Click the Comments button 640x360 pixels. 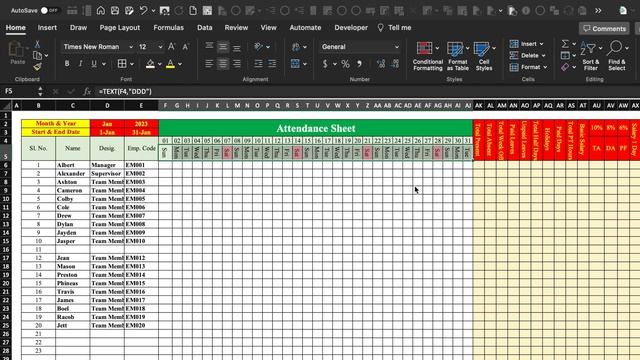604,28
